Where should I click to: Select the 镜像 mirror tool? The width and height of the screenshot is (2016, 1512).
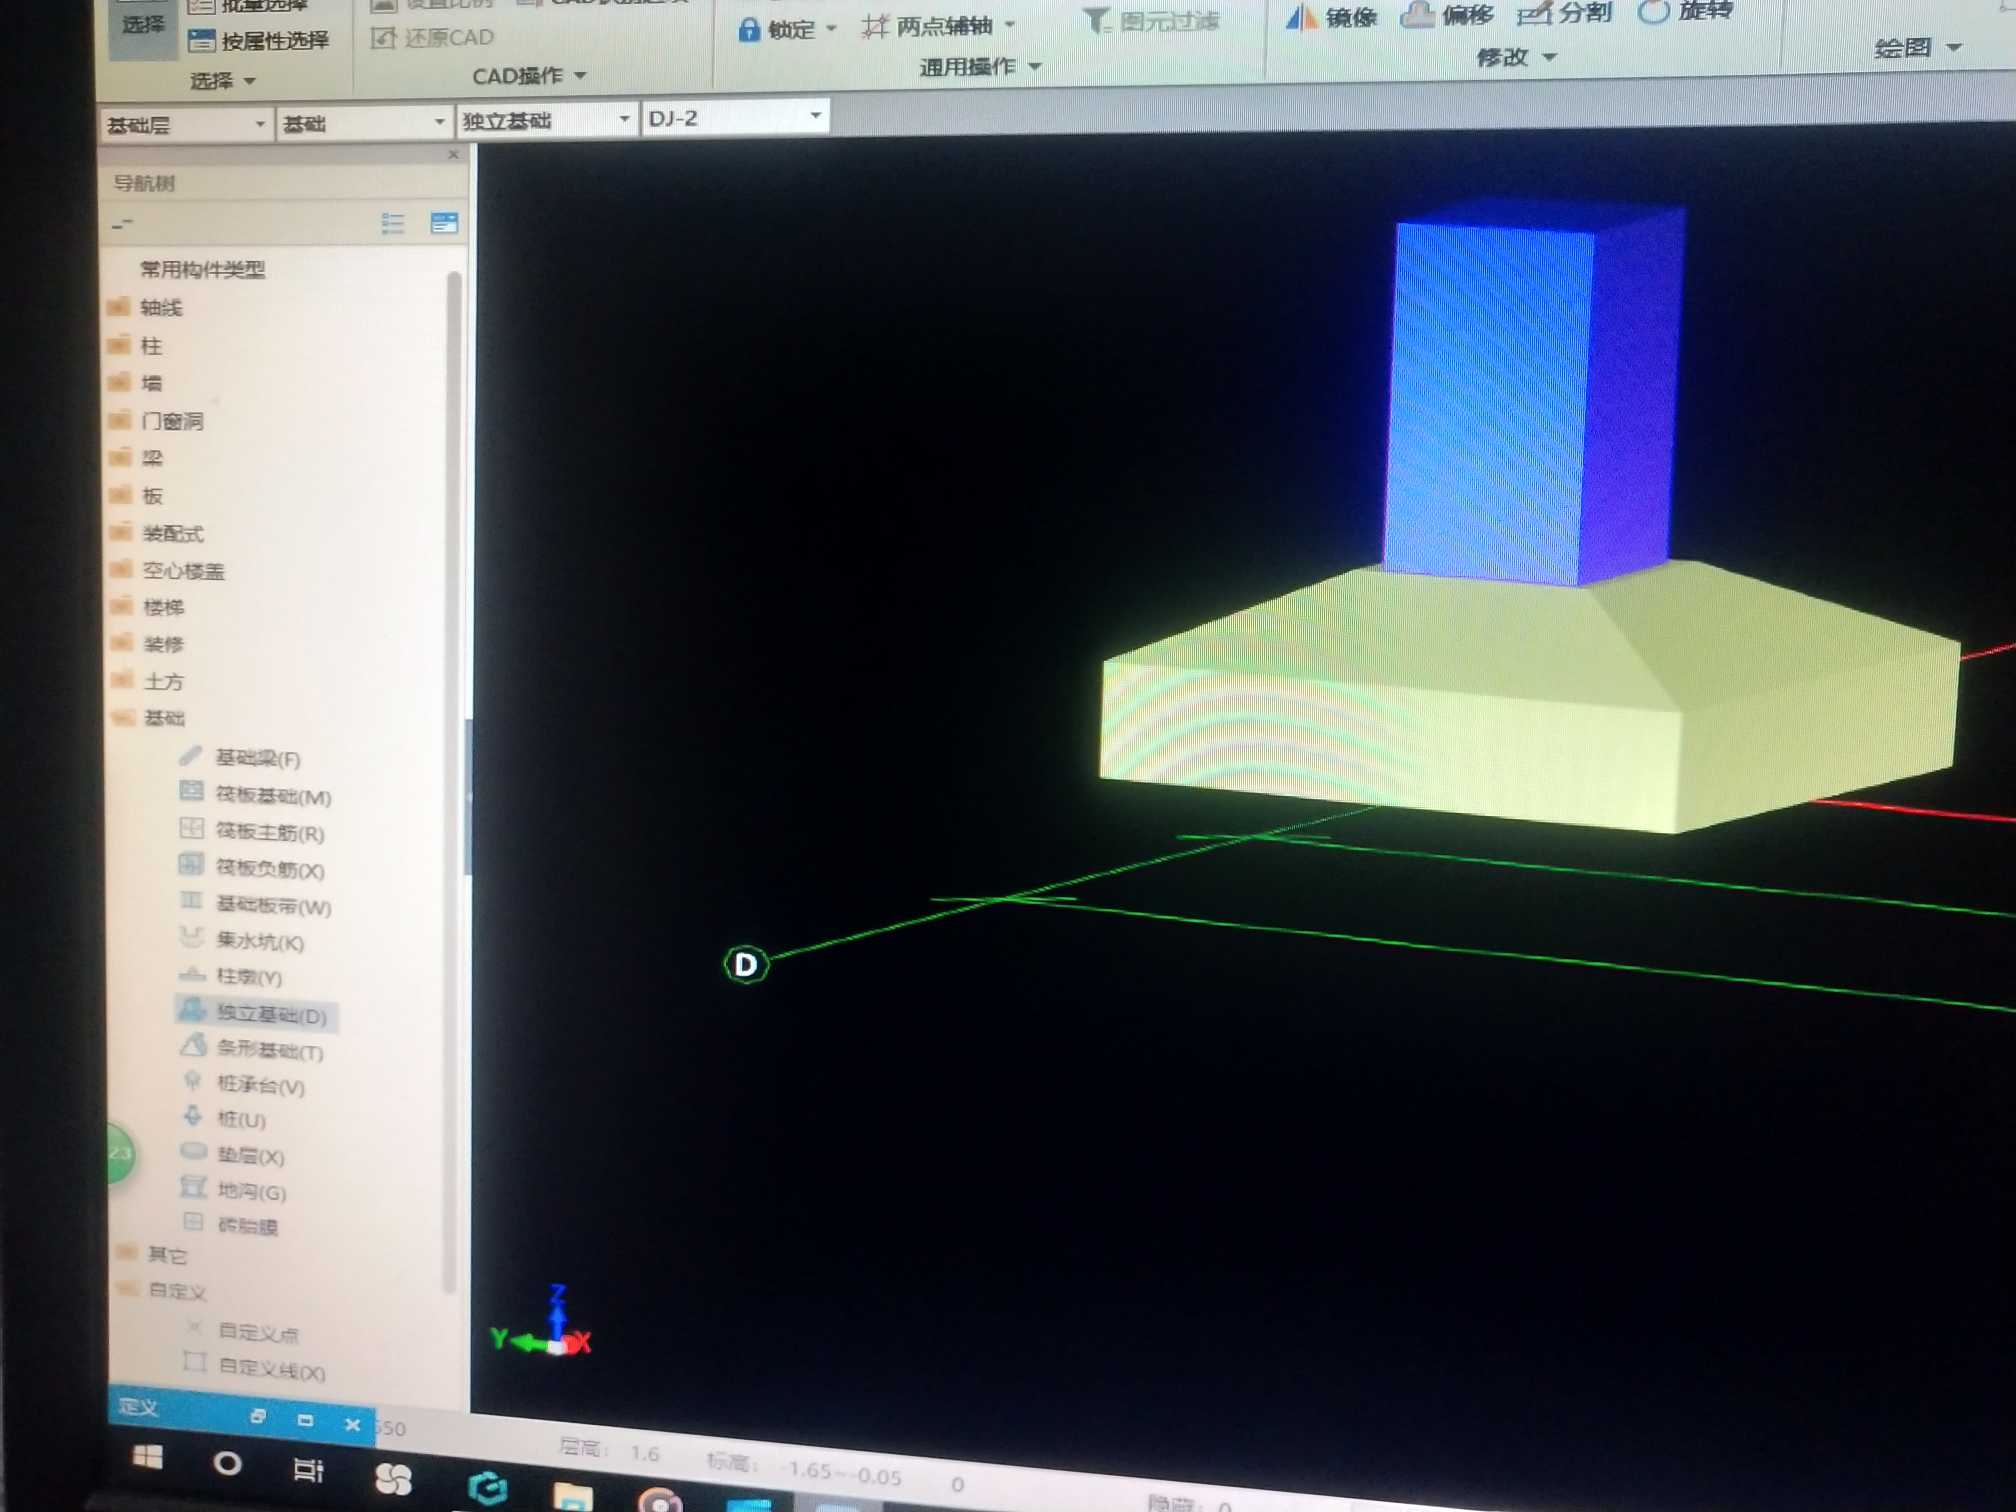tap(1331, 16)
